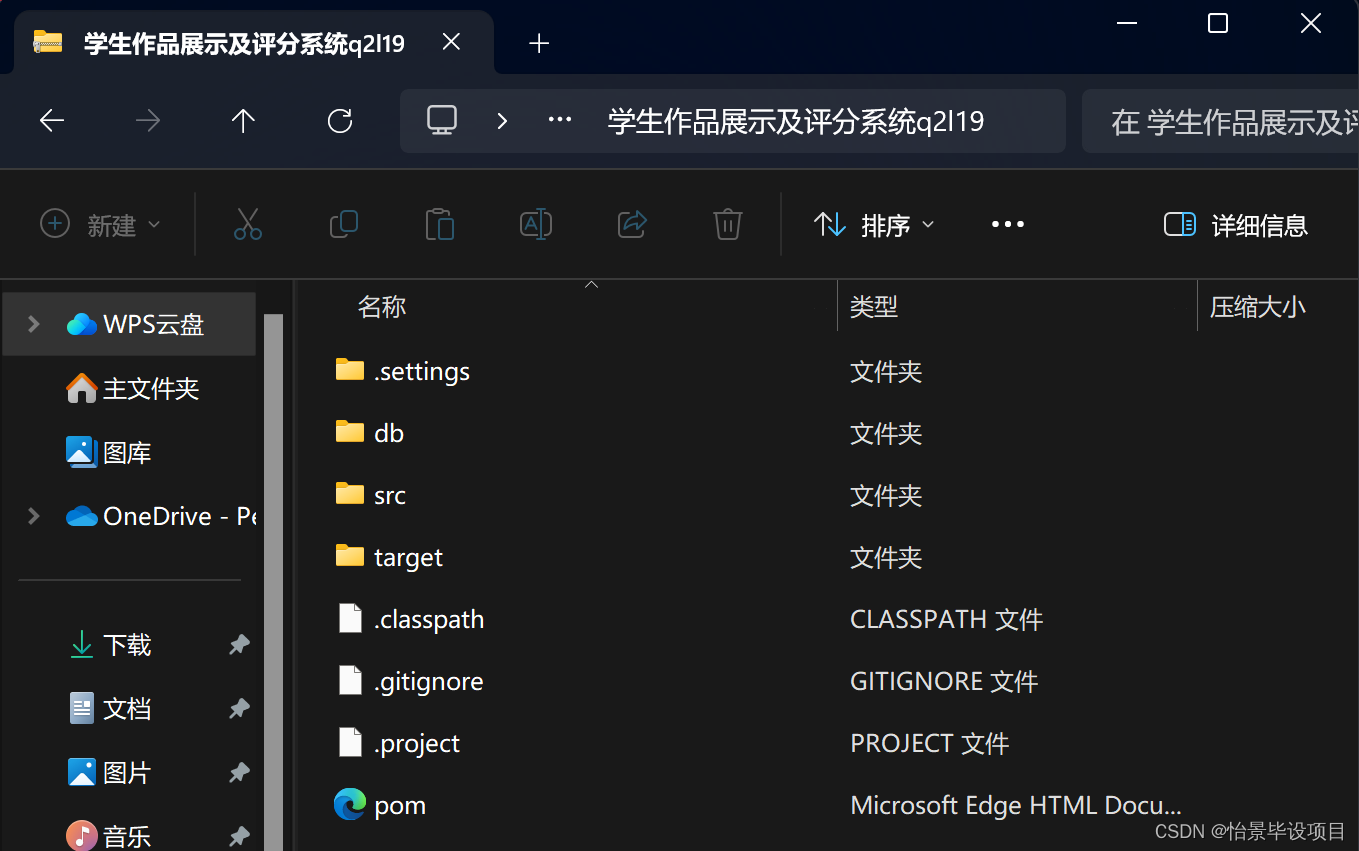Select the db folder
The width and height of the screenshot is (1359, 851).
pyautogui.click(x=388, y=433)
